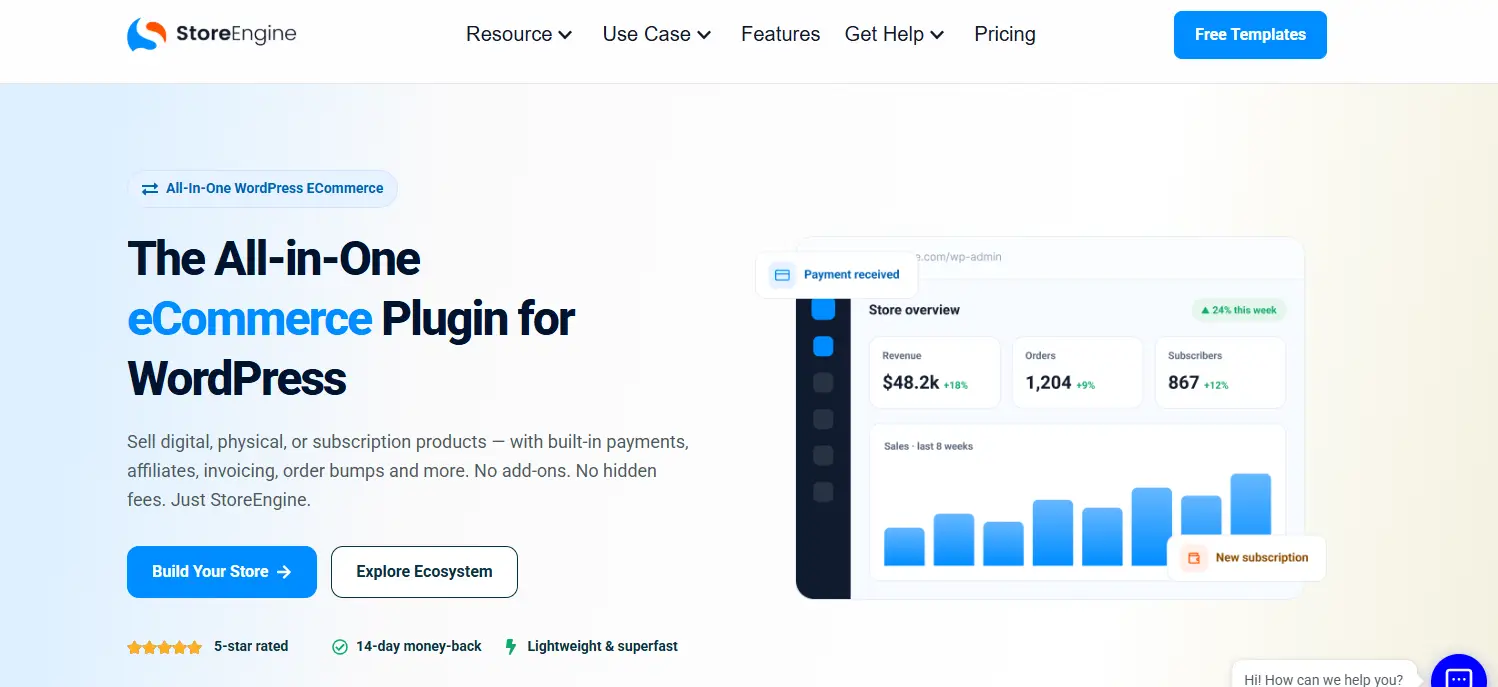
Task: Expand the Use Case menu
Action: click(x=657, y=34)
